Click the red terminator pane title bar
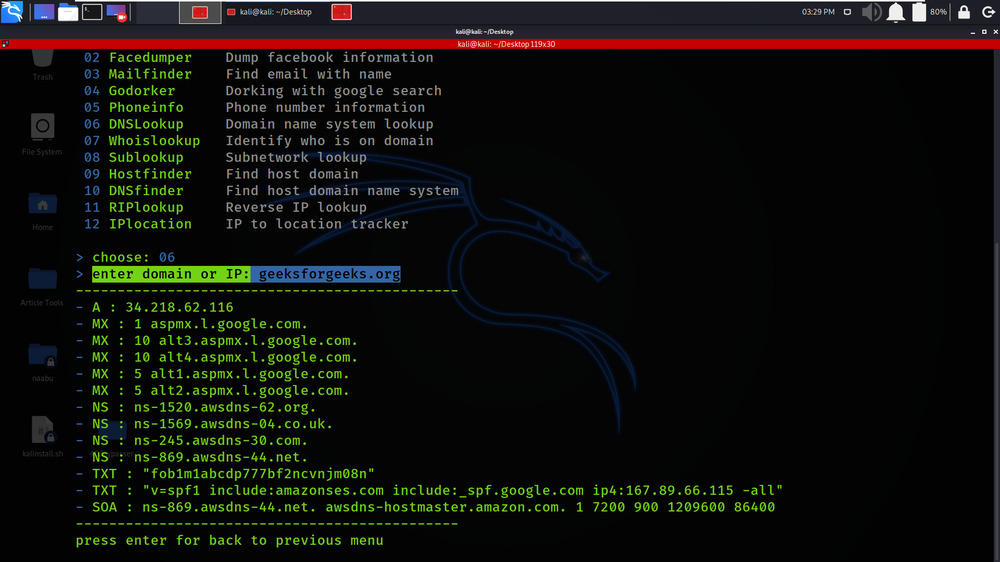Screen dimensions: 1000x562 (x=506, y=44)
